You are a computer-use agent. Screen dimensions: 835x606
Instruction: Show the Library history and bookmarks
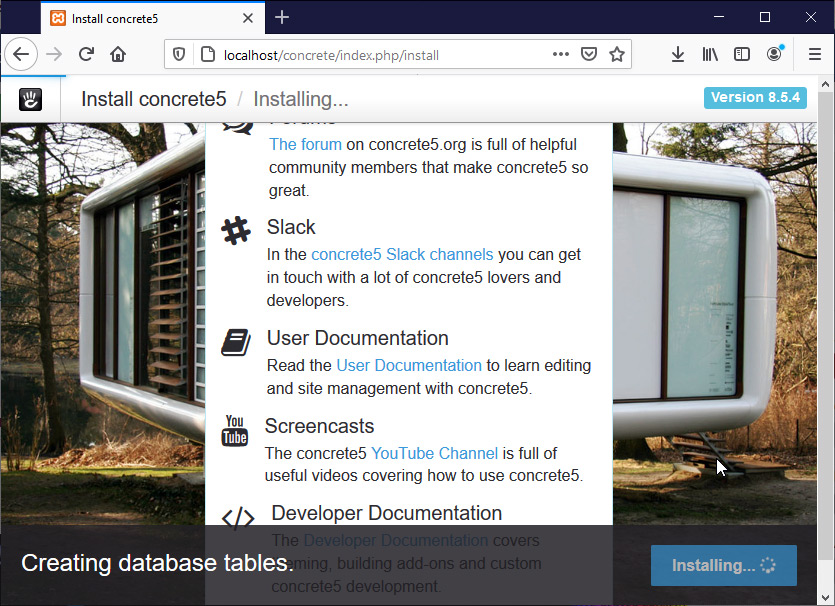(x=710, y=55)
